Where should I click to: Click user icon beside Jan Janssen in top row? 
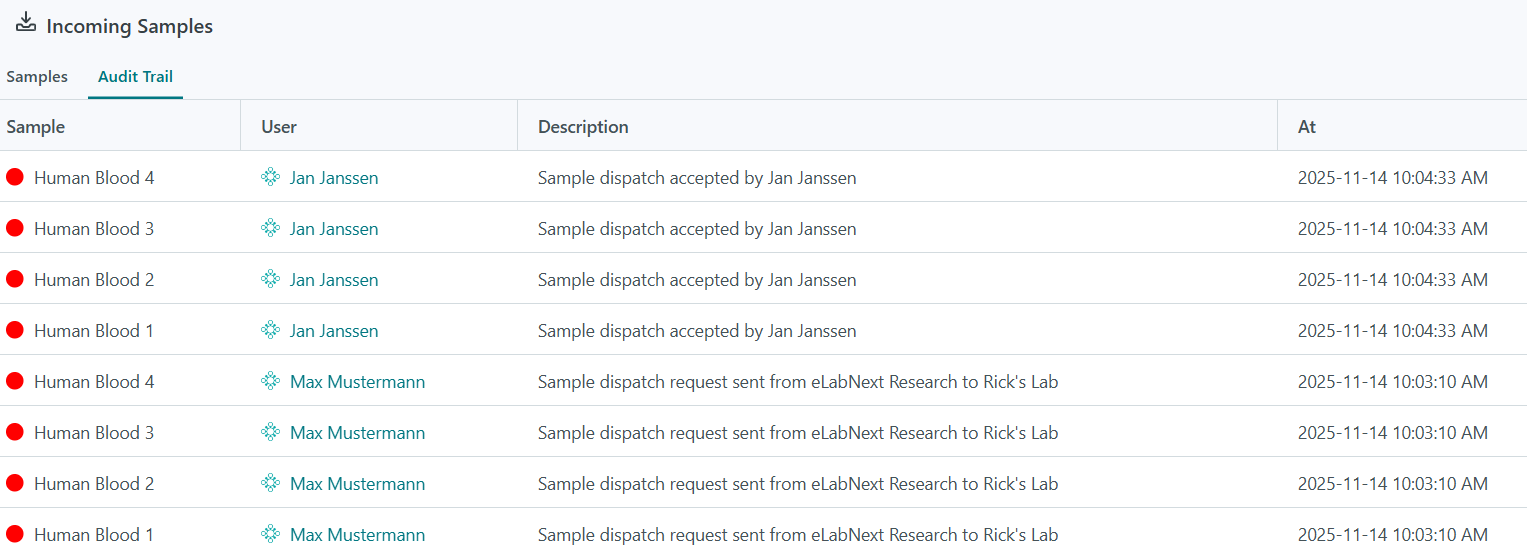(x=270, y=178)
